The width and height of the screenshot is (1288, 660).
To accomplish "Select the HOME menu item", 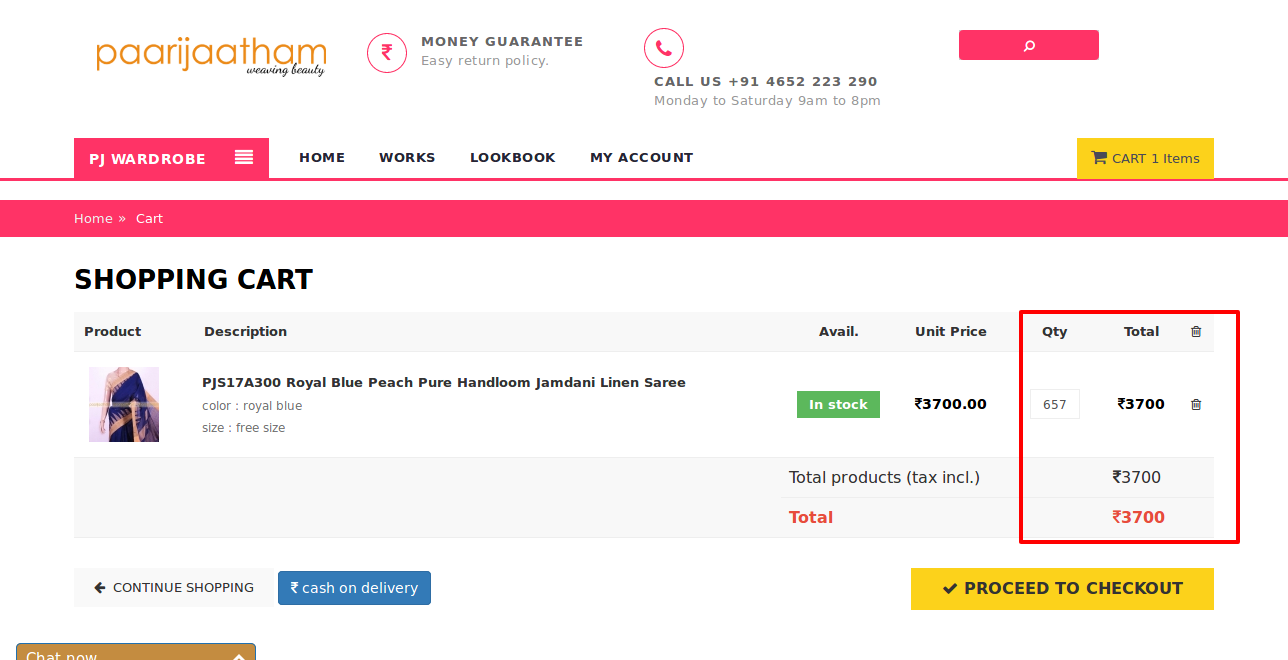I will (322, 157).
